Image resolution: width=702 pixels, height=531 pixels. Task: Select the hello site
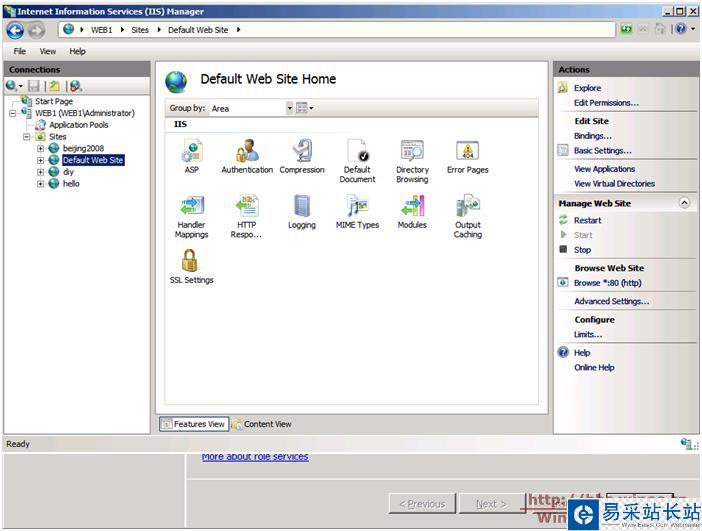(71, 184)
